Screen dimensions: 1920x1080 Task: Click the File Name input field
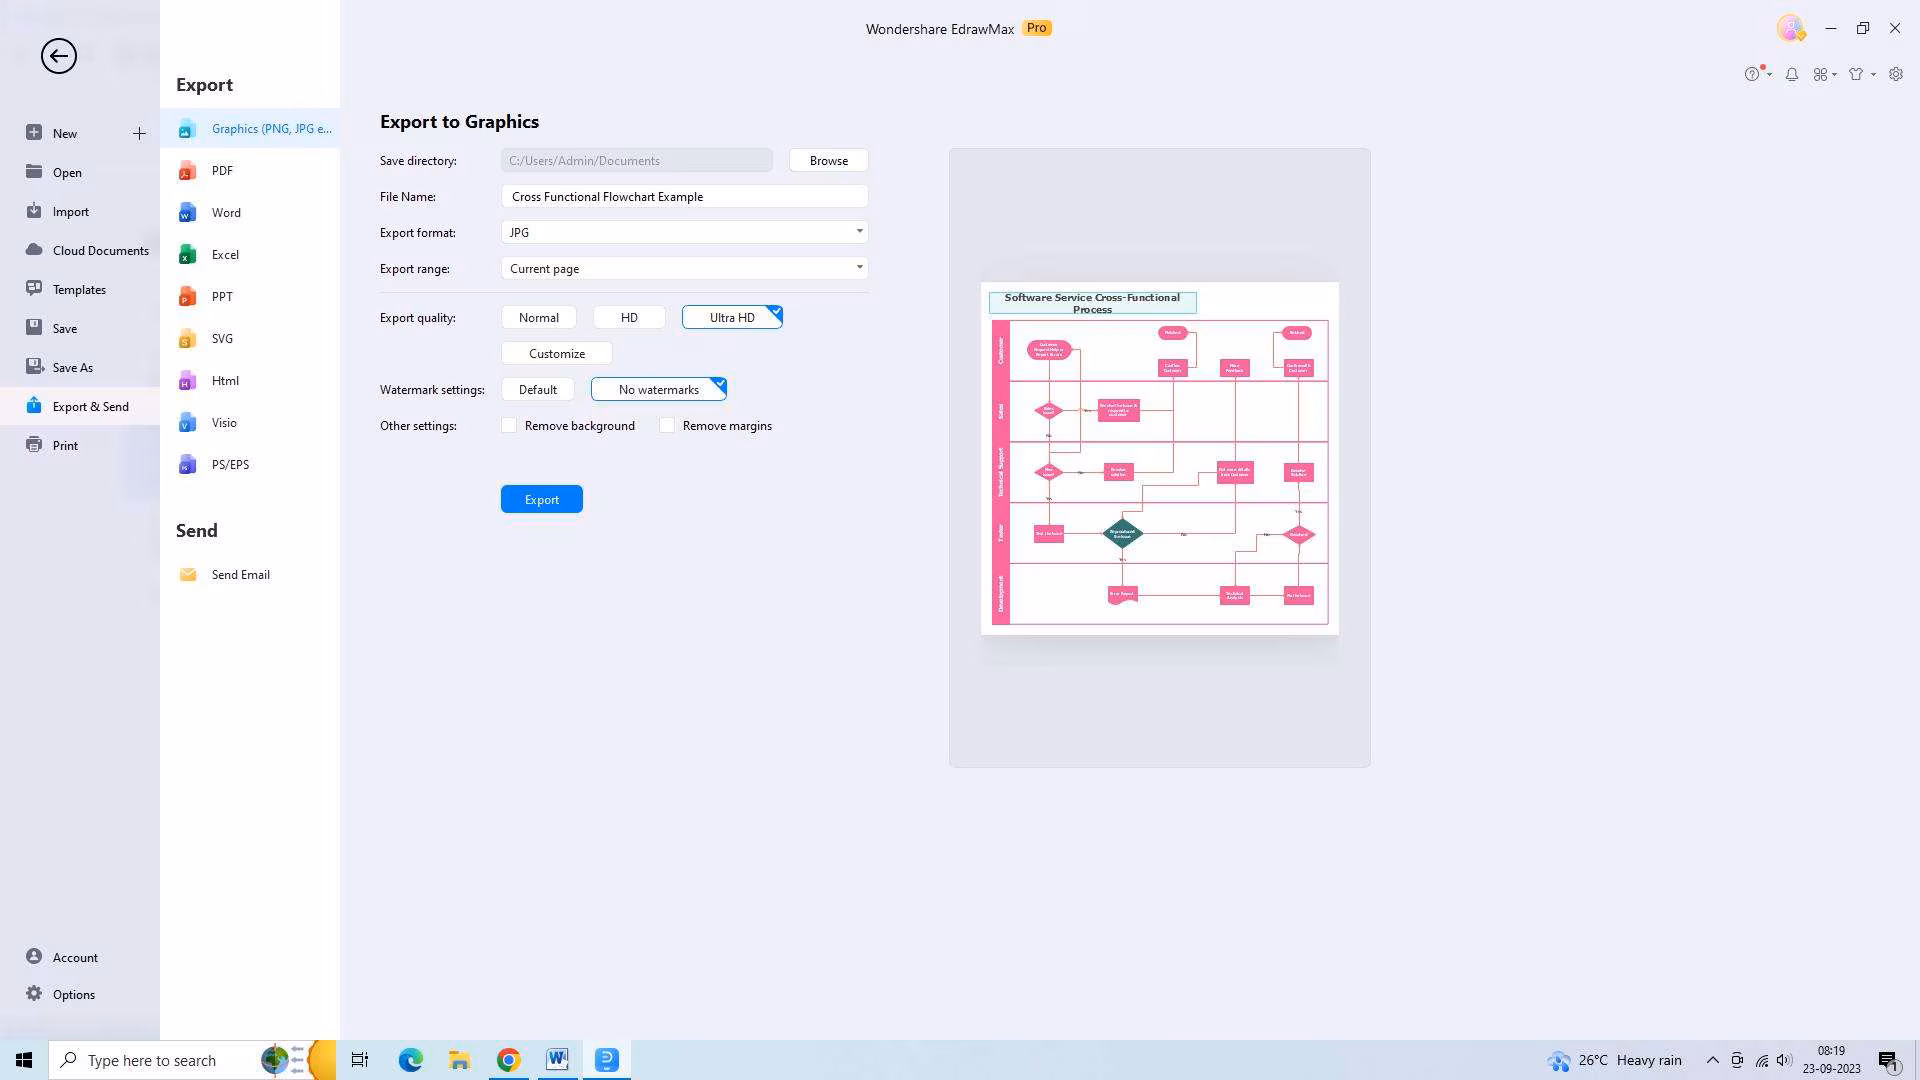click(x=684, y=197)
